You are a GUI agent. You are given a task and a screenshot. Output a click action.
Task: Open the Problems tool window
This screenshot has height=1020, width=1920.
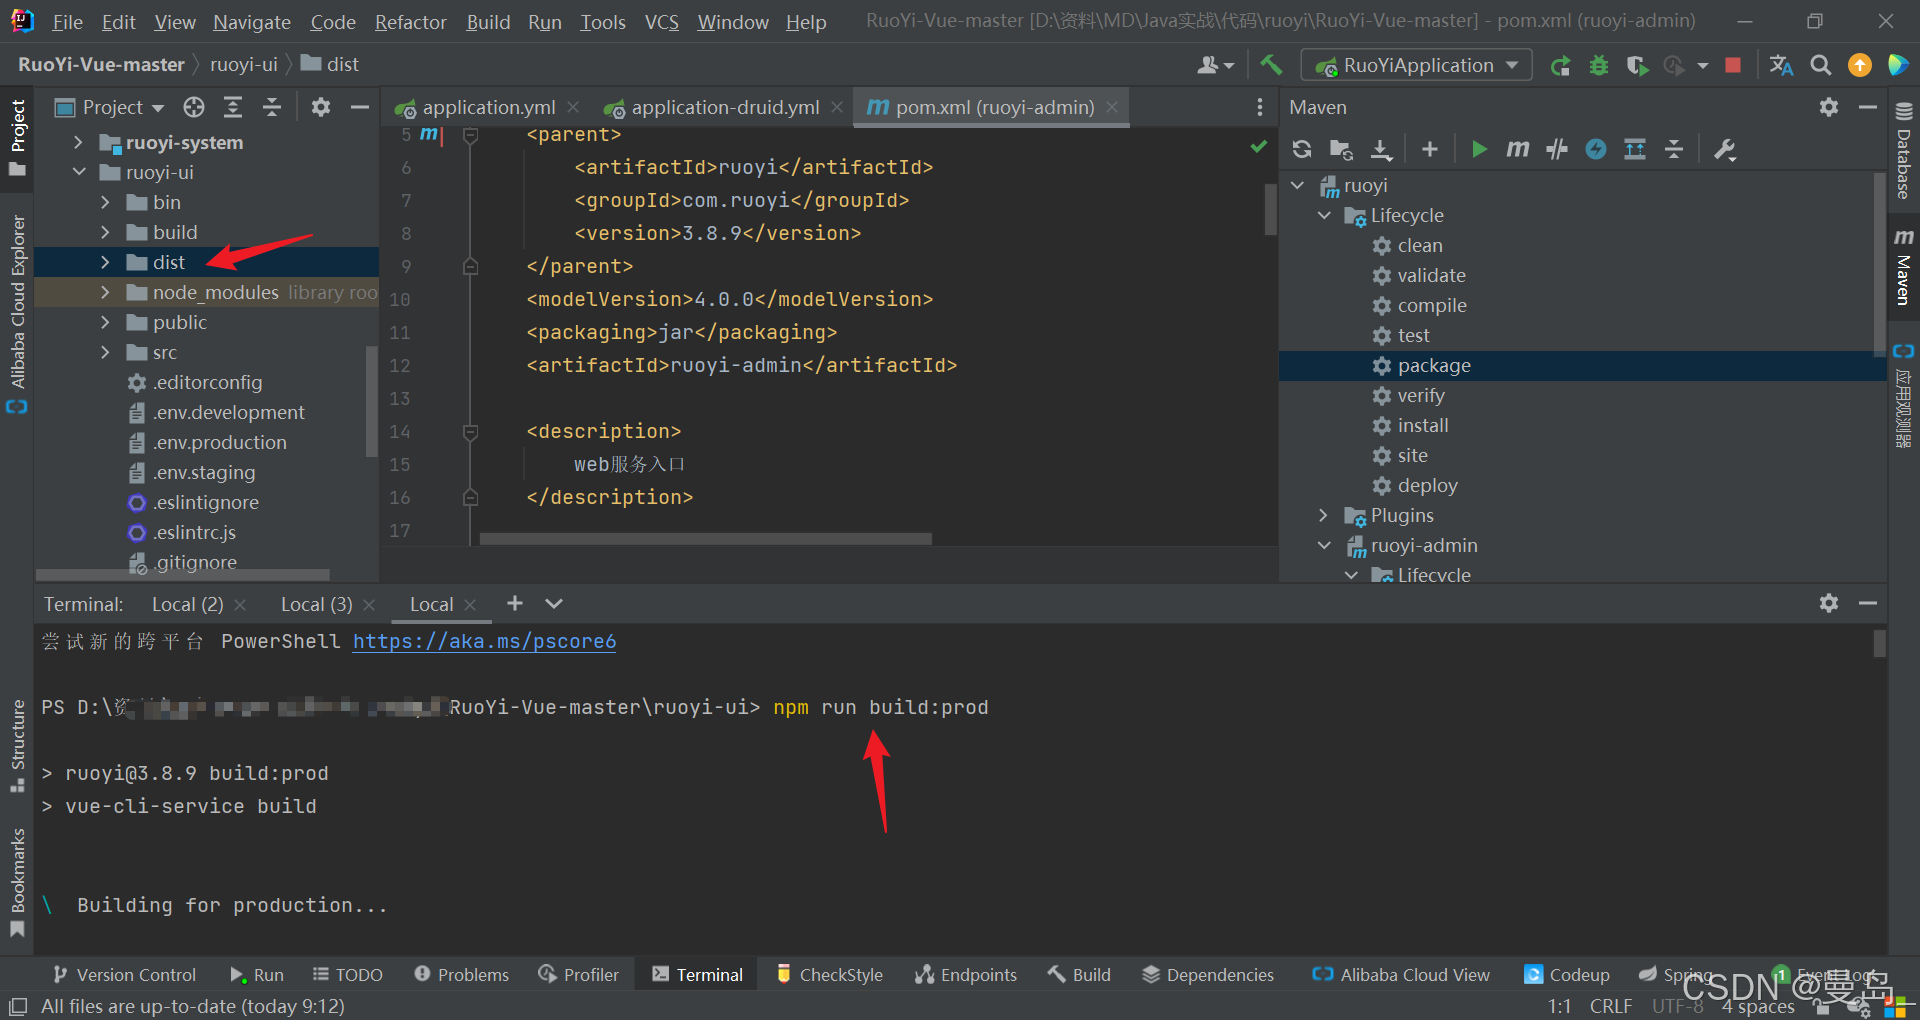point(462,974)
